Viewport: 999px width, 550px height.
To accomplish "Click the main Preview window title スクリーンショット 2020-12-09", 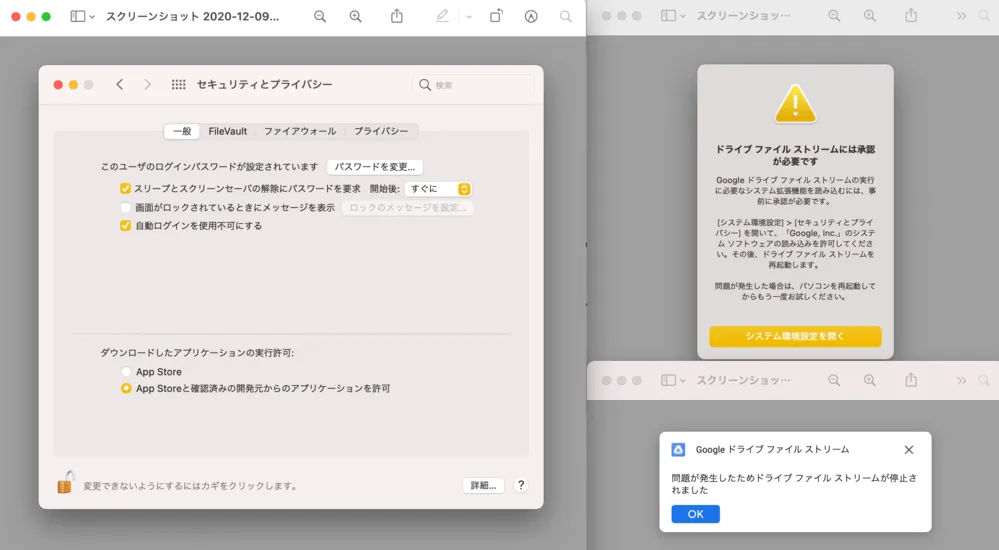I will [x=192, y=17].
